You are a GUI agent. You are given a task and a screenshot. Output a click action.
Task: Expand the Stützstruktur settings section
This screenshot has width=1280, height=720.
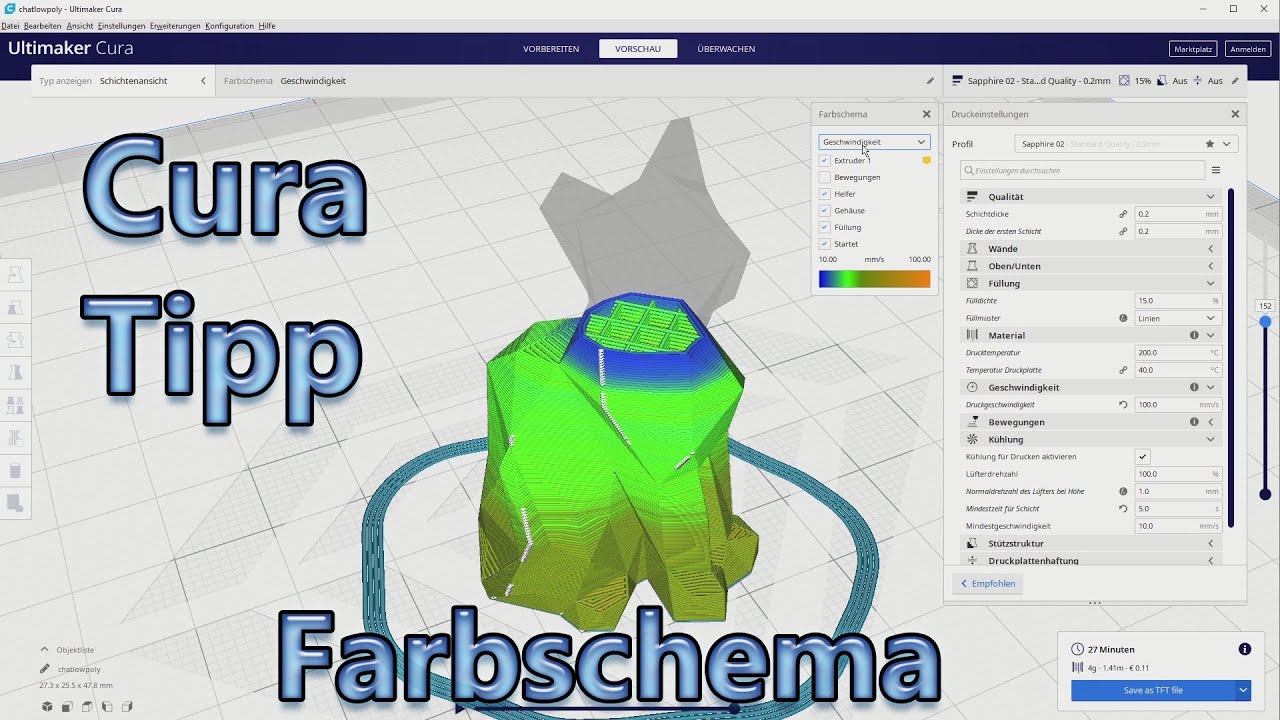[x=1090, y=543]
